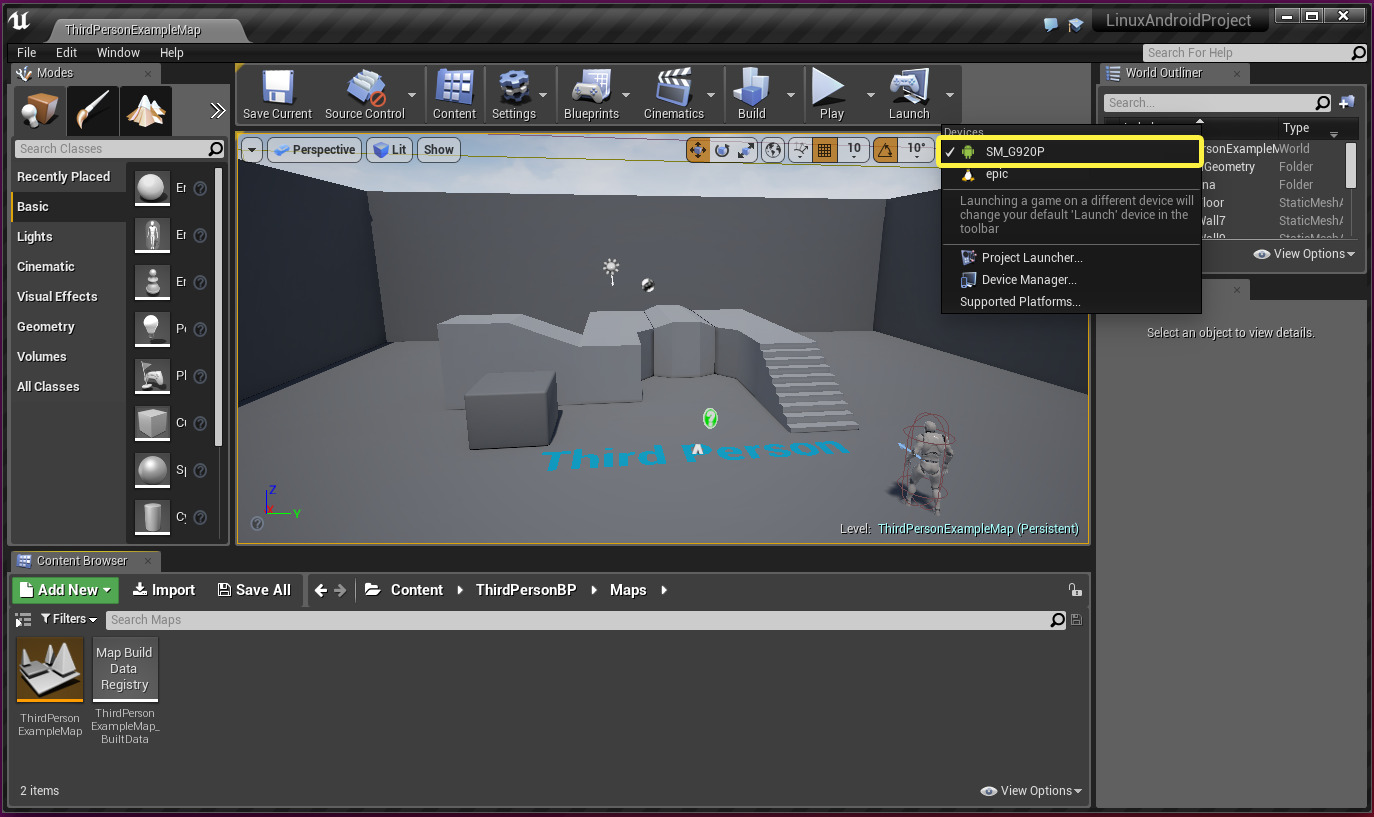1374x817 pixels.
Task: Toggle the grid snapping button in viewport
Action: pyautogui.click(x=824, y=150)
